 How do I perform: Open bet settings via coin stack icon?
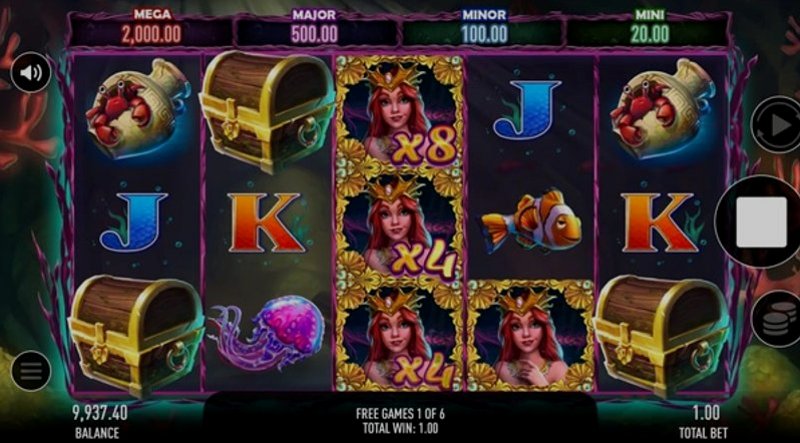(778, 318)
